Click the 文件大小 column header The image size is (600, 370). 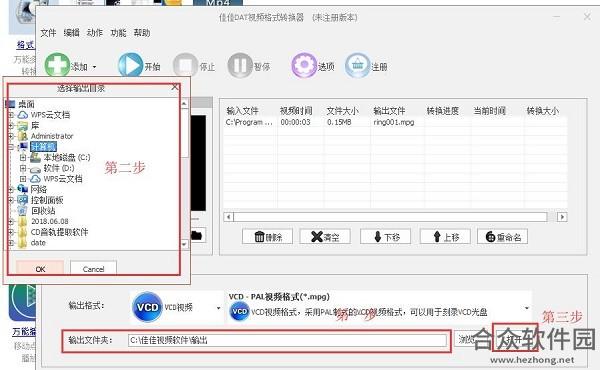342,111
